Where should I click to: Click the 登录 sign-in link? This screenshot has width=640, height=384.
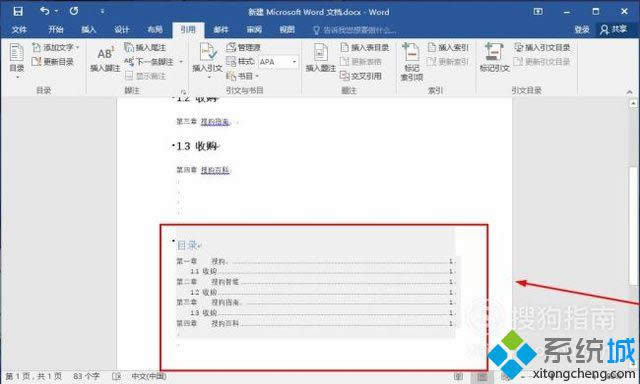point(582,29)
